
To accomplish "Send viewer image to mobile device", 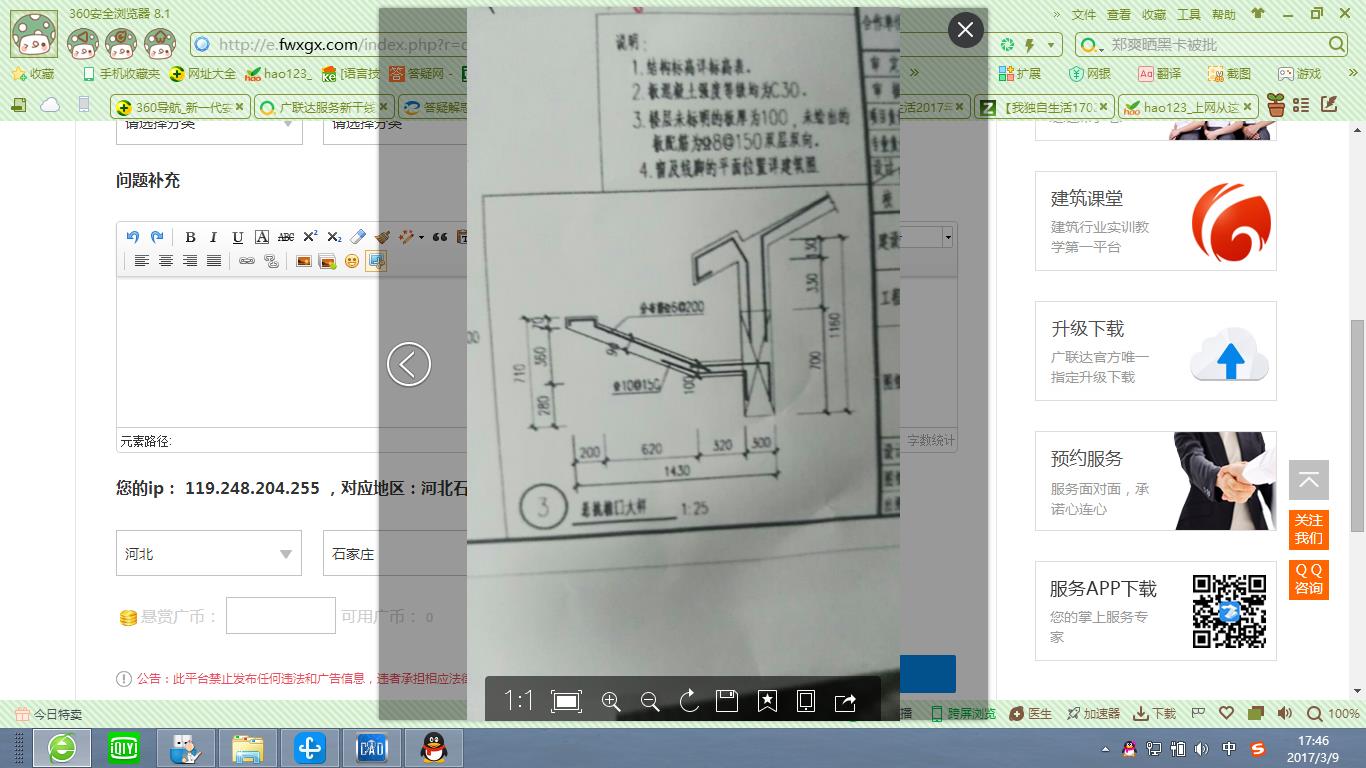I will [806, 701].
